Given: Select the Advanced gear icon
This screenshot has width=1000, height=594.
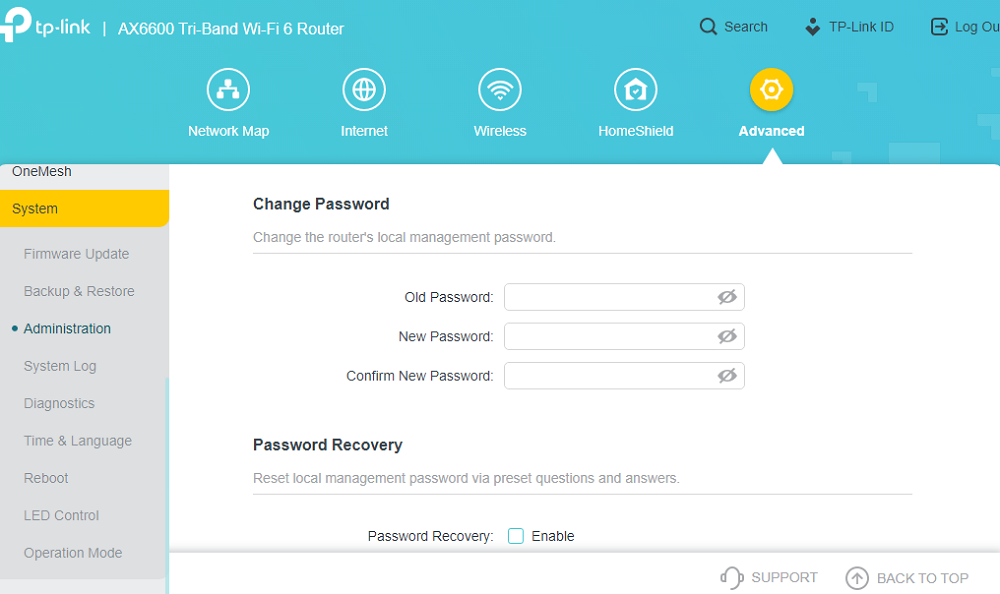Looking at the screenshot, I should (772, 89).
